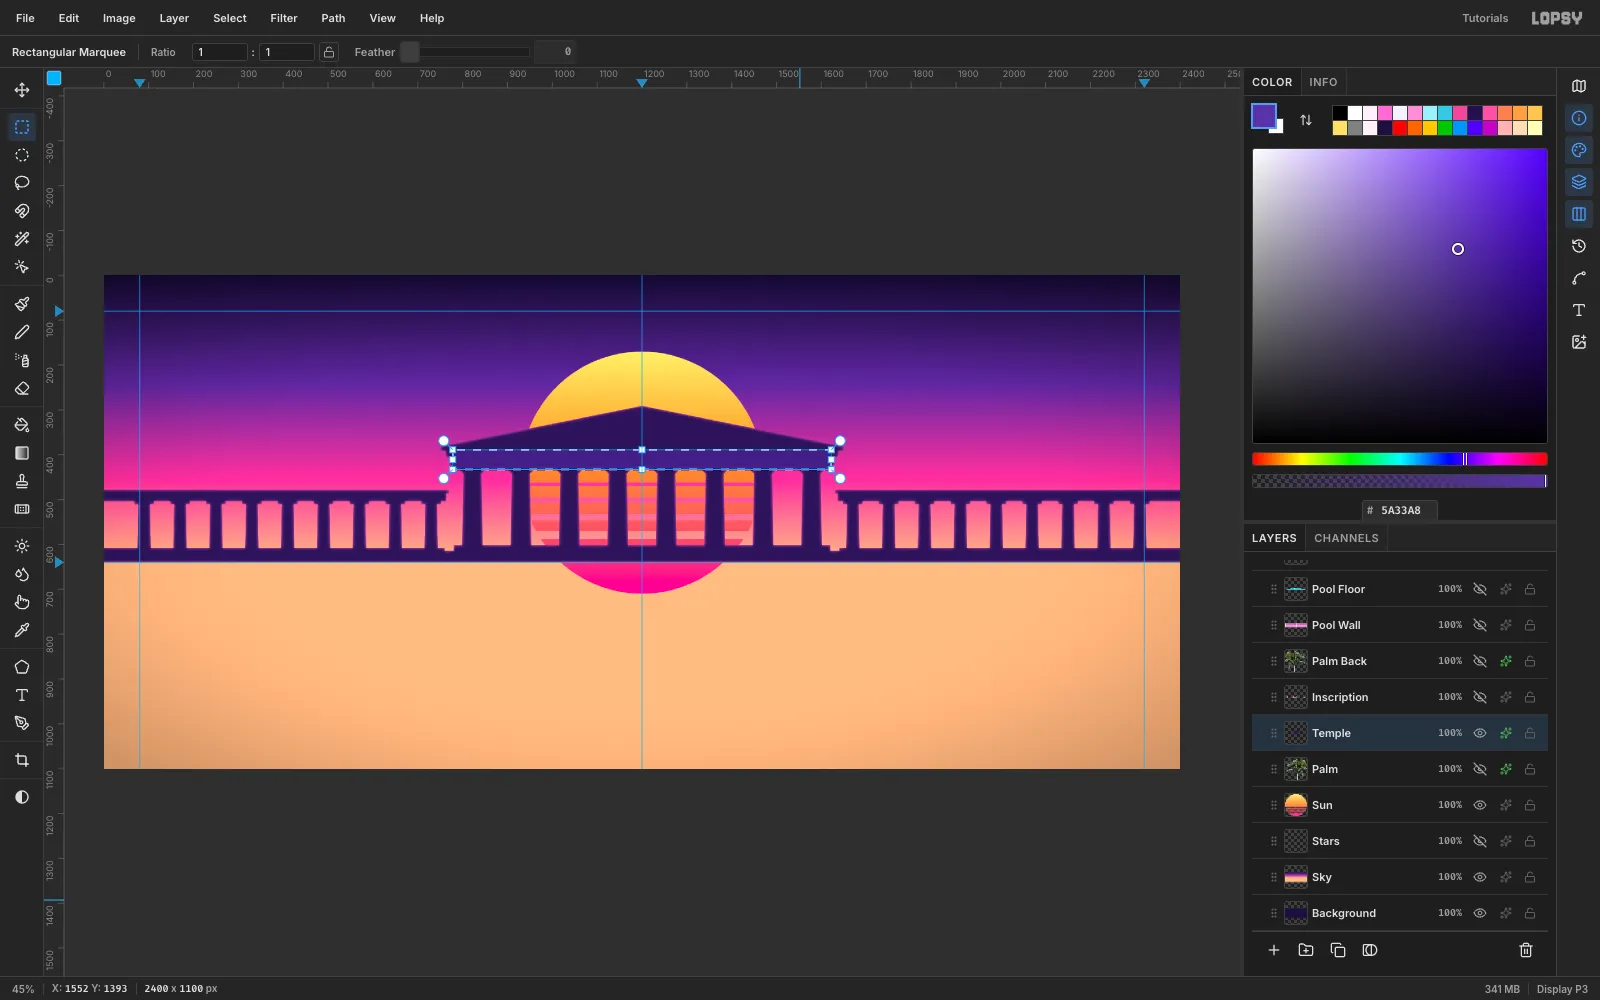Image resolution: width=1600 pixels, height=1000 pixels.
Task: Pick the red swatch in palette
Action: 1400,128
